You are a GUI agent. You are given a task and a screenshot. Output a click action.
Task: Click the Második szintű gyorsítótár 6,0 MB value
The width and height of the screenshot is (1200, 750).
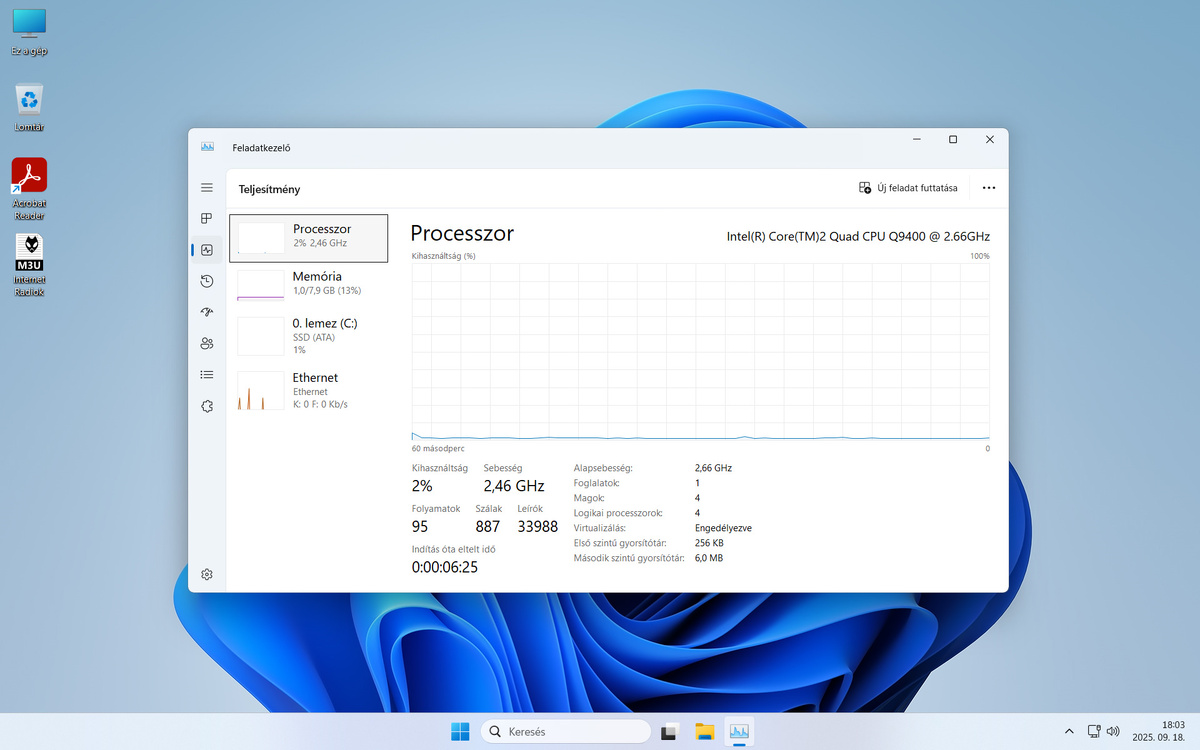[x=709, y=558]
